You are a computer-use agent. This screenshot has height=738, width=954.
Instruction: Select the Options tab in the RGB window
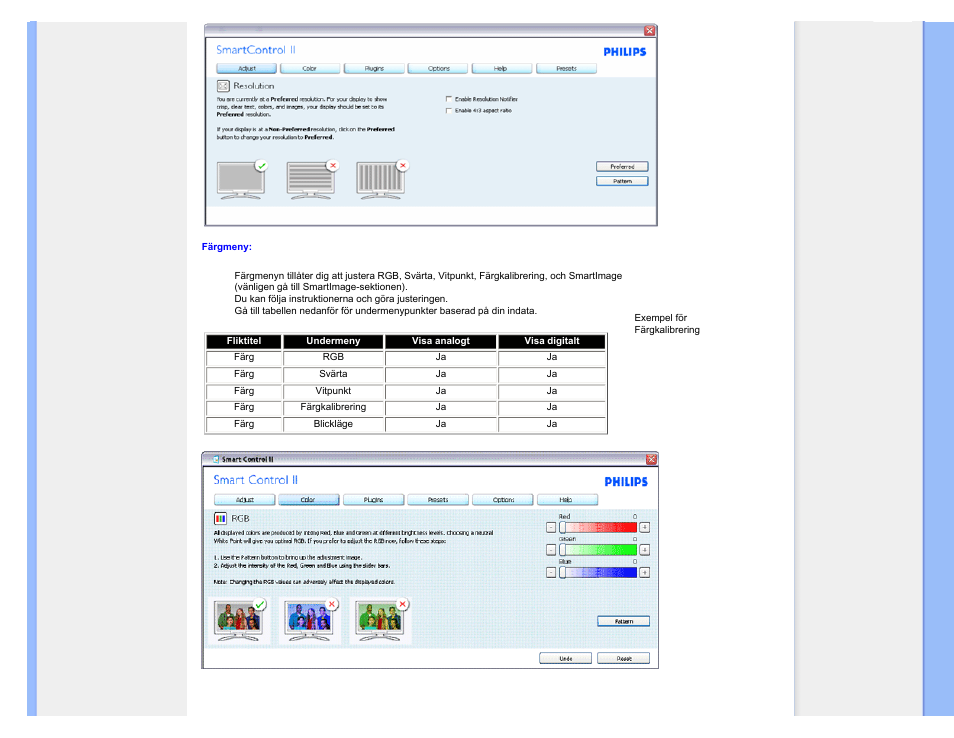tap(503, 500)
